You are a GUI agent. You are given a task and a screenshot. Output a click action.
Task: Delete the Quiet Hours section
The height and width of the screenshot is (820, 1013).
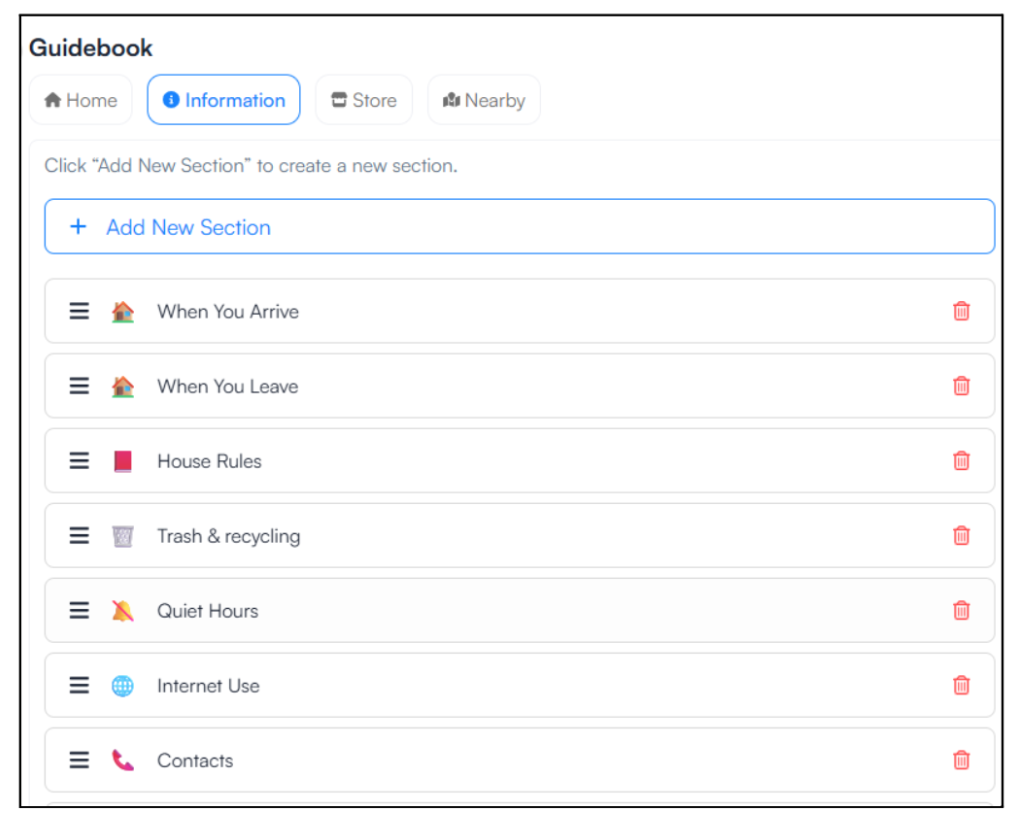[961, 611]
